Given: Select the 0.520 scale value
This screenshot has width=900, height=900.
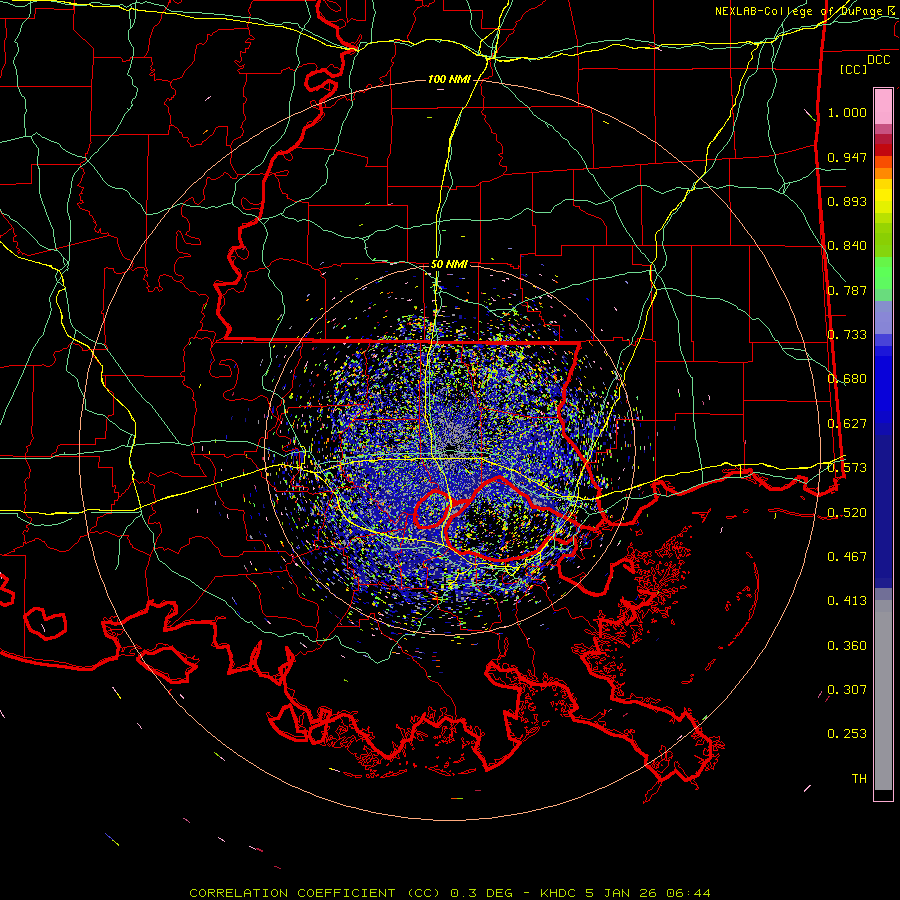Looking at the screenshot, I should 847,513.
